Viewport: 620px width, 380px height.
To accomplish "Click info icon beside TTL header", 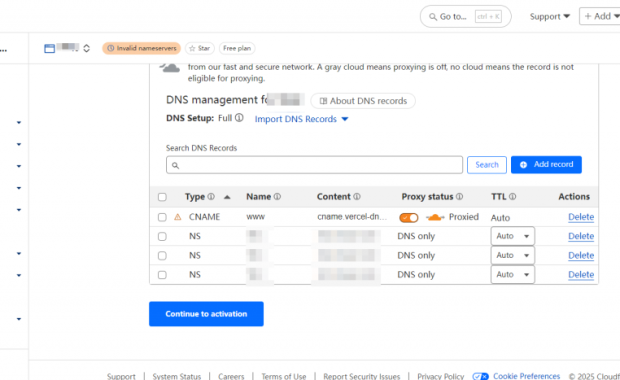I will coord(512,197).
